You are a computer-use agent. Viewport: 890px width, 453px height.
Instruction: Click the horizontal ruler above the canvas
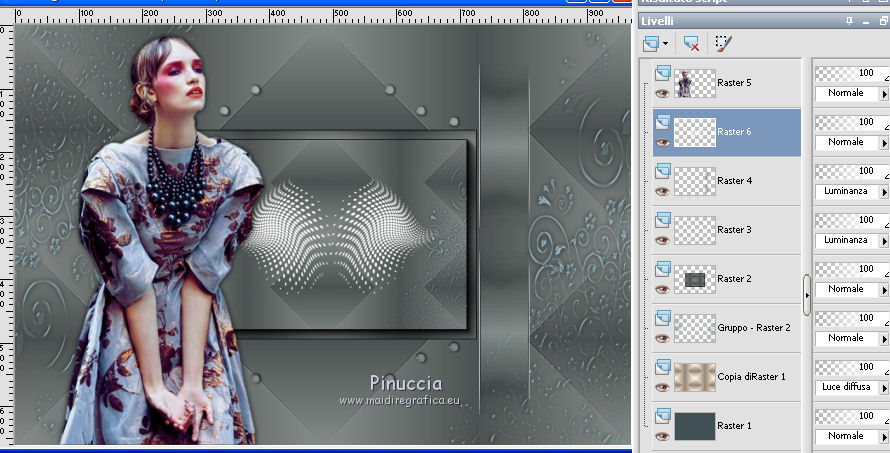tap(322, 16)
